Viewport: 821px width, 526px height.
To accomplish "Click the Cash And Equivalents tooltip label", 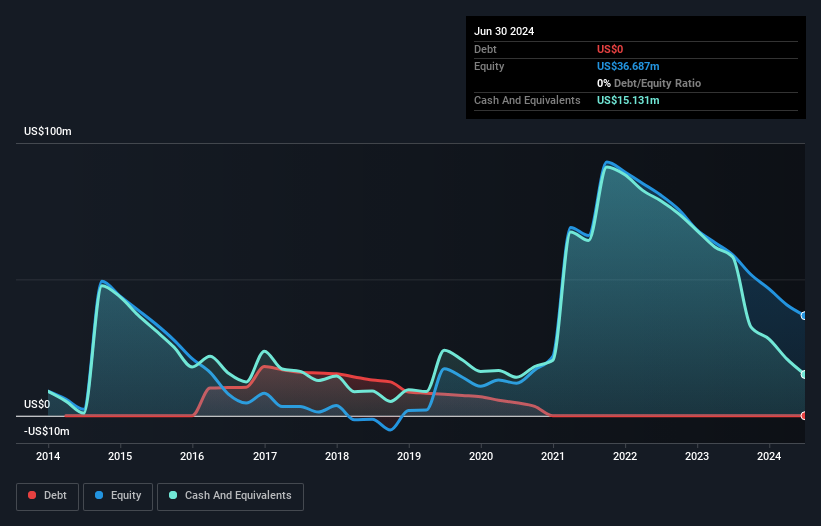I will click(x=527, y=100).
